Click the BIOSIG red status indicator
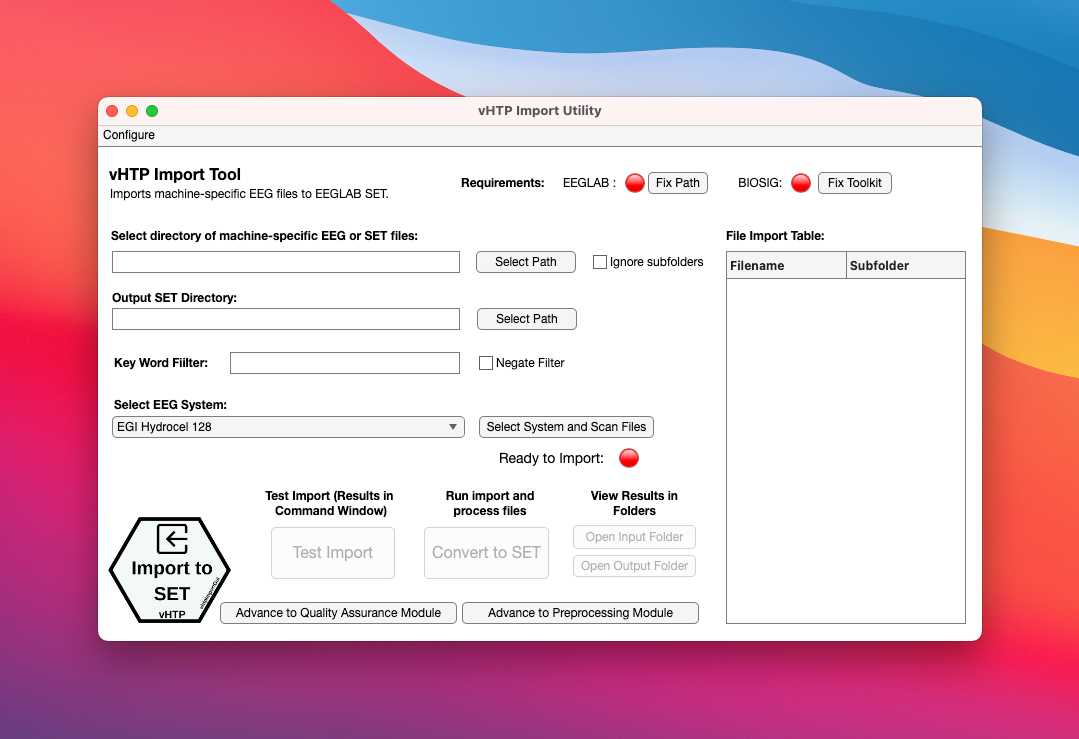The width and height of the screenshot is (1079, 739). (800, 183)
